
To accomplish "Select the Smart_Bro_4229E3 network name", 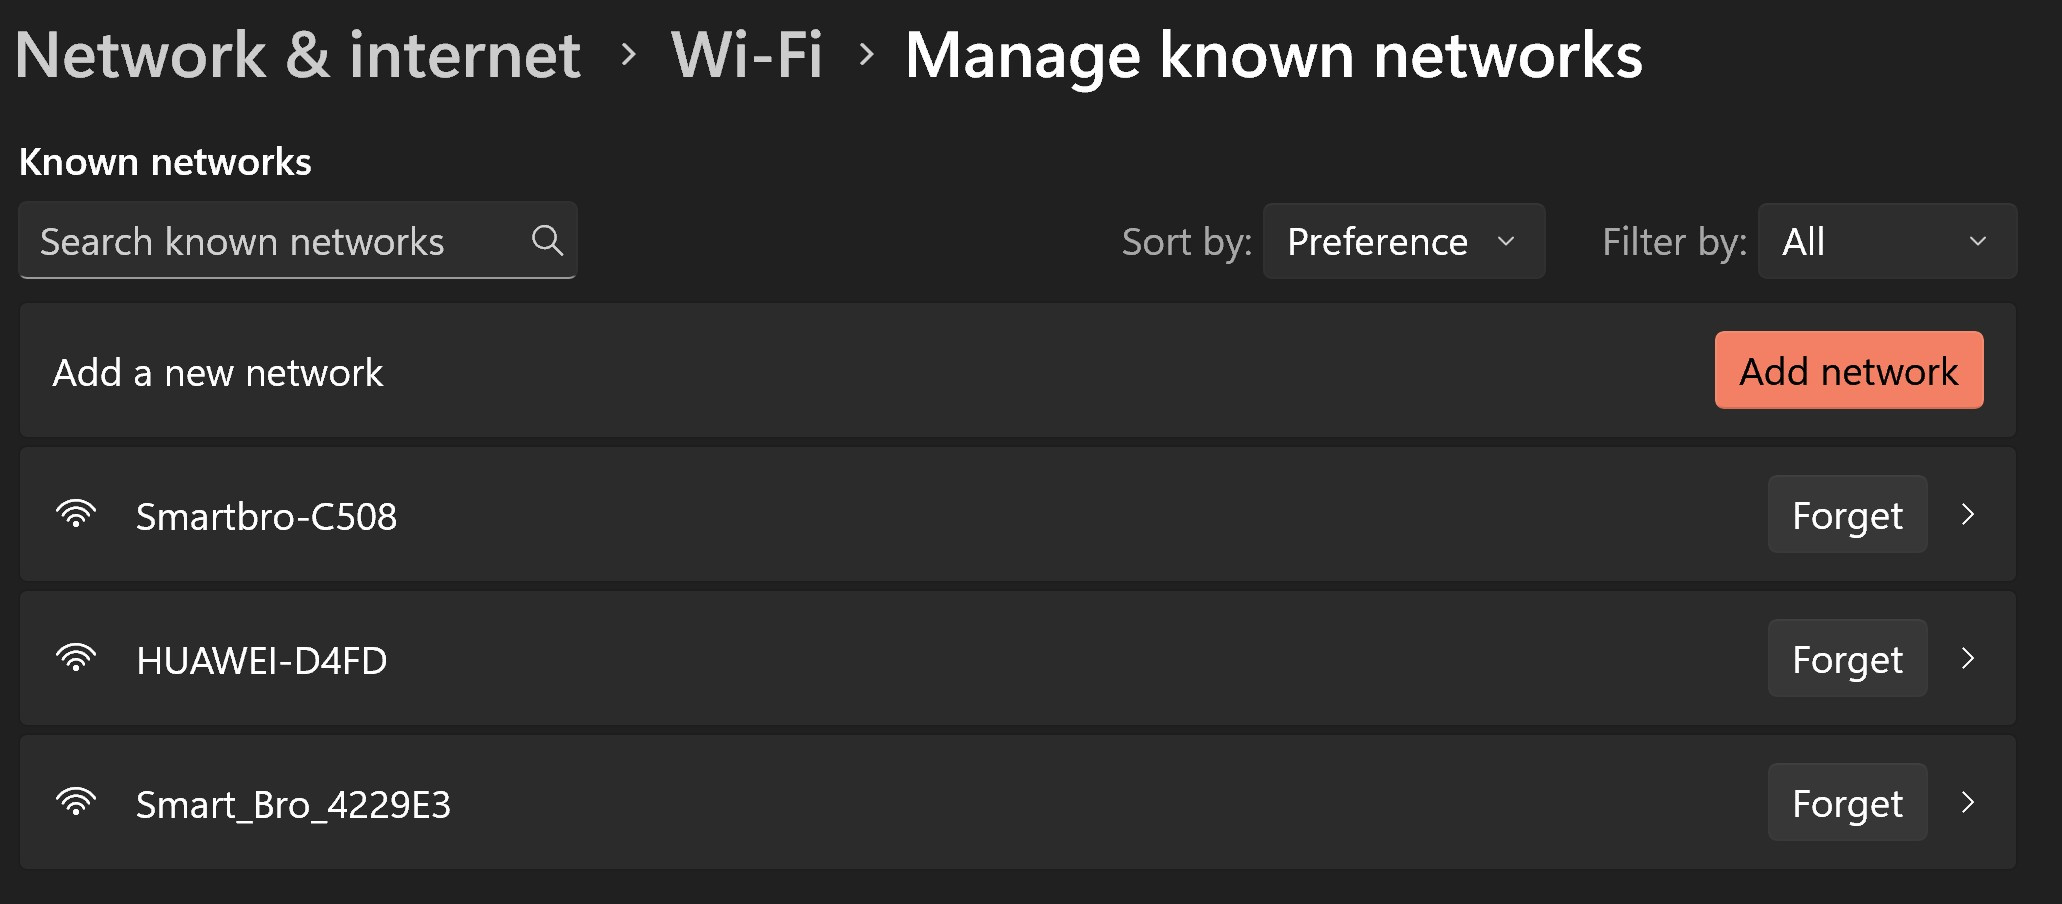I will (293, 805).
